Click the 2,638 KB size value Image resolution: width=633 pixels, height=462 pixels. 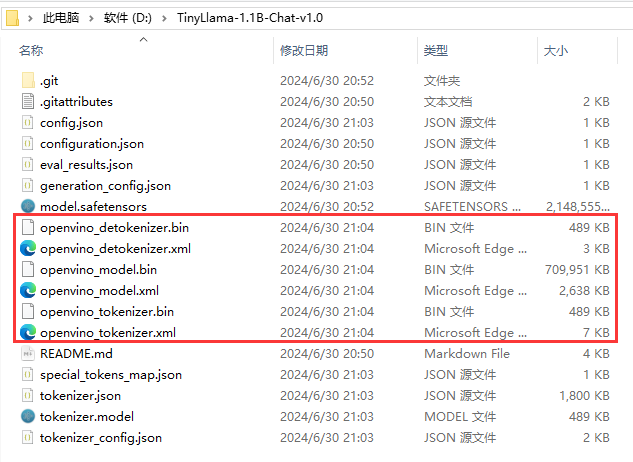[584, 291]
